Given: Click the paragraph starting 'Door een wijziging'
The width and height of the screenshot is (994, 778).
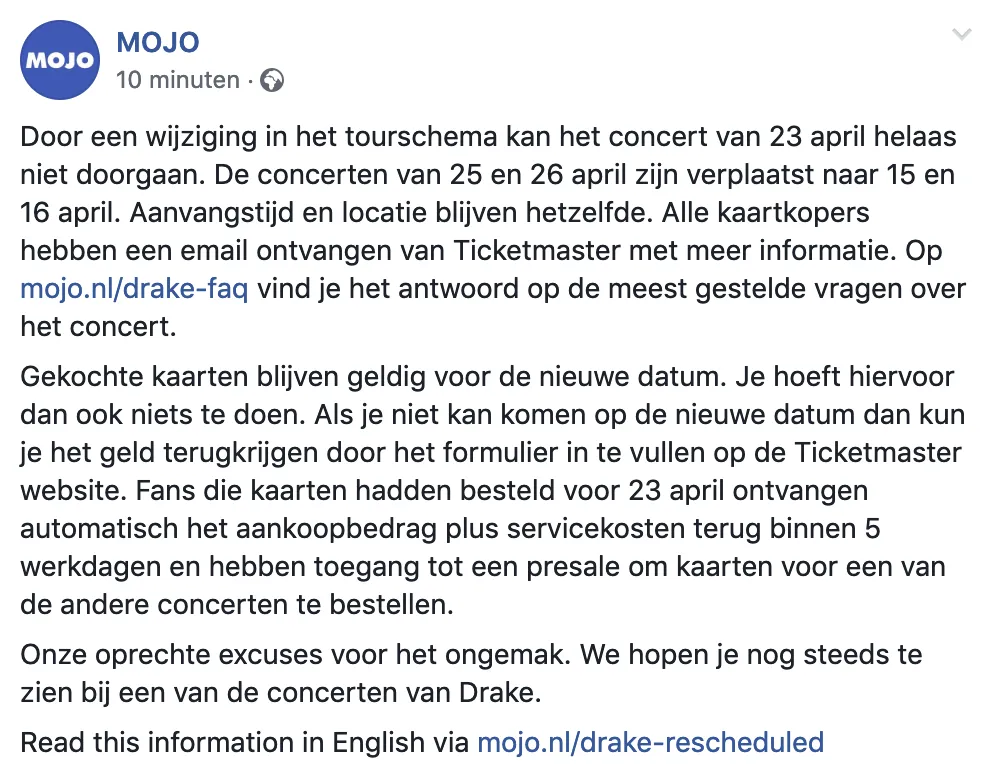Looking at the screenshot, I should coord(493,231).
